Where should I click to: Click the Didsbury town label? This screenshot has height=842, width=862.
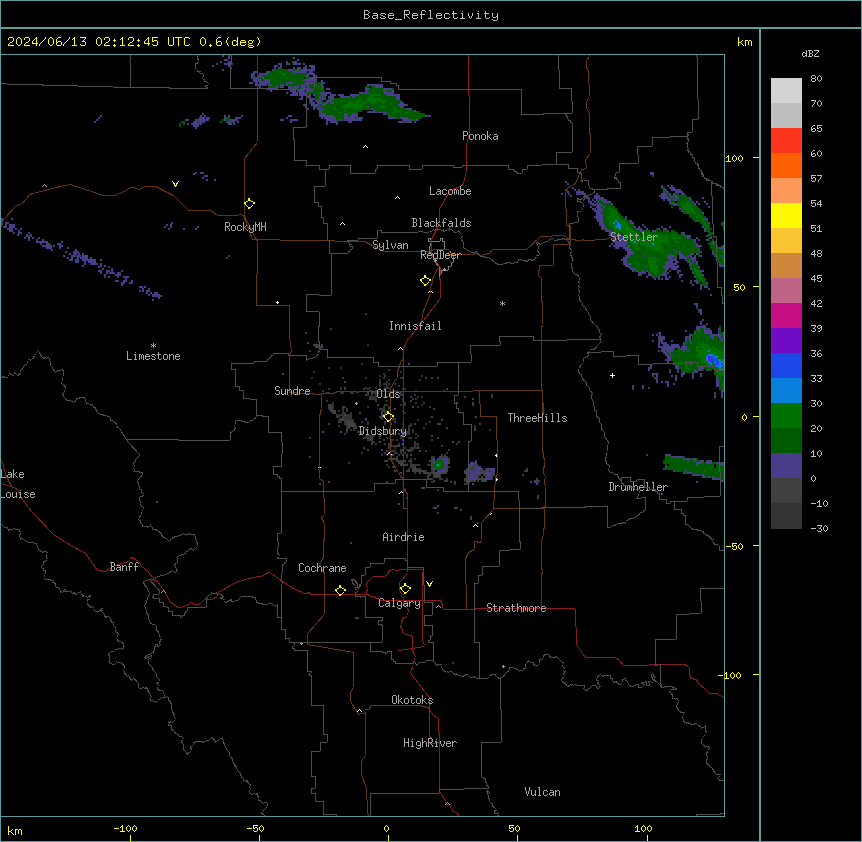pyautogui.click(x=383, y=431)
